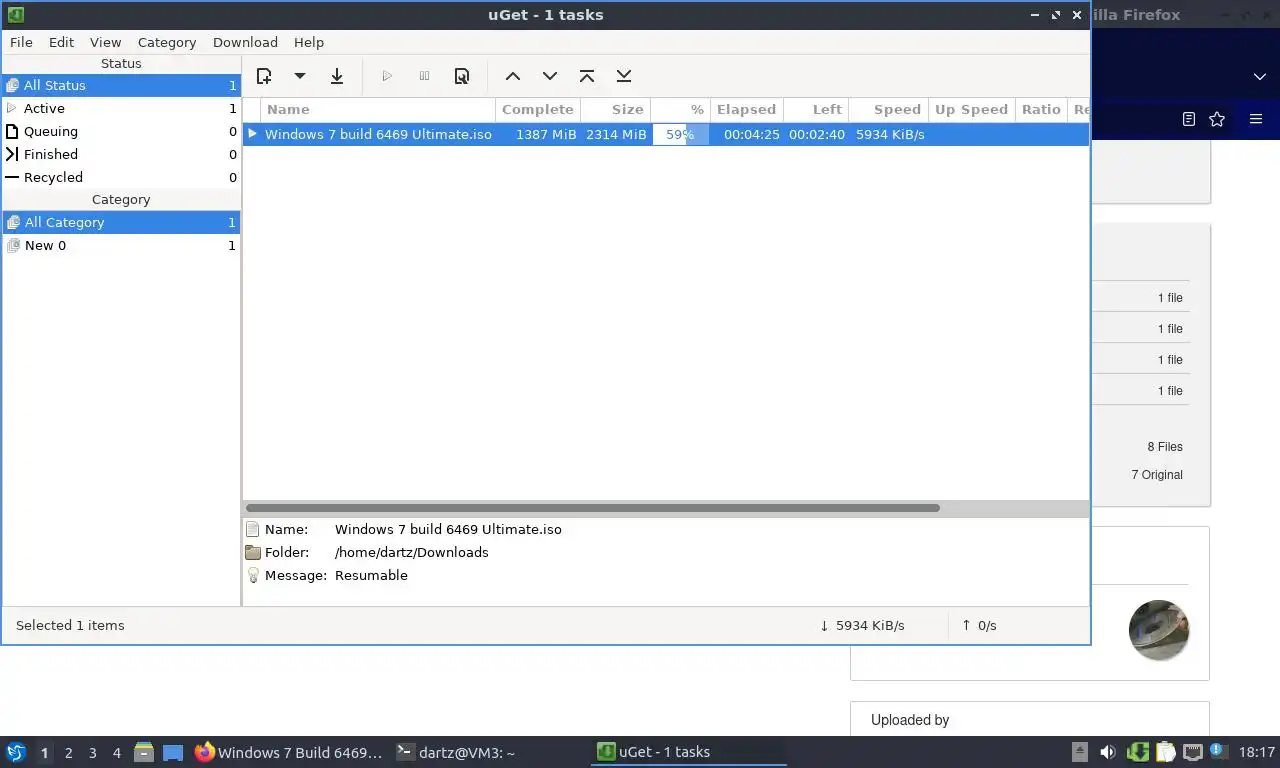Image resolution: width=1280 pixels, height=768 pixels.
Task: Click the 59% progress bar of the download
Action: coord(681,134)
